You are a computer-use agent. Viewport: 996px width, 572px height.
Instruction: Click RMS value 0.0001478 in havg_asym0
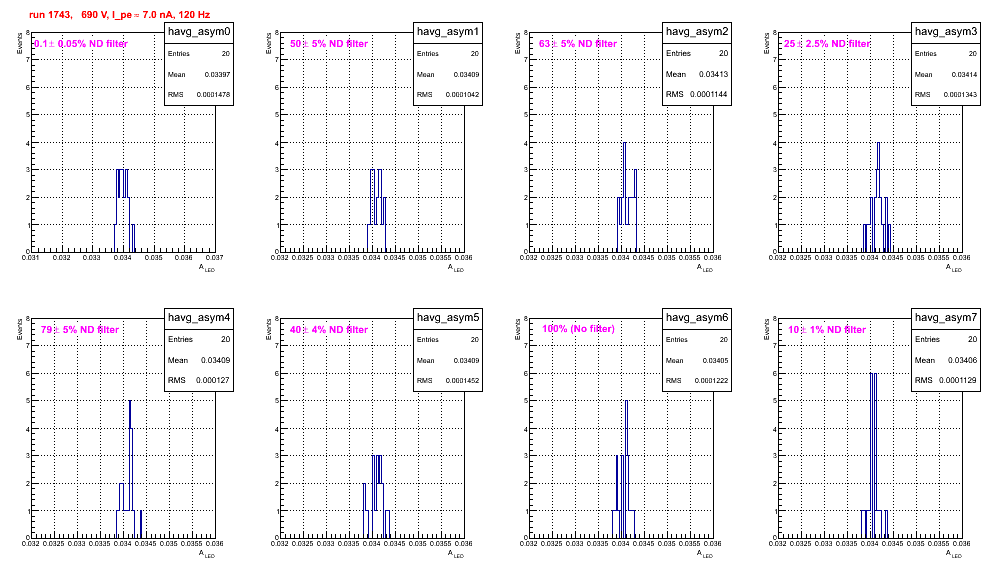point(213,95)
